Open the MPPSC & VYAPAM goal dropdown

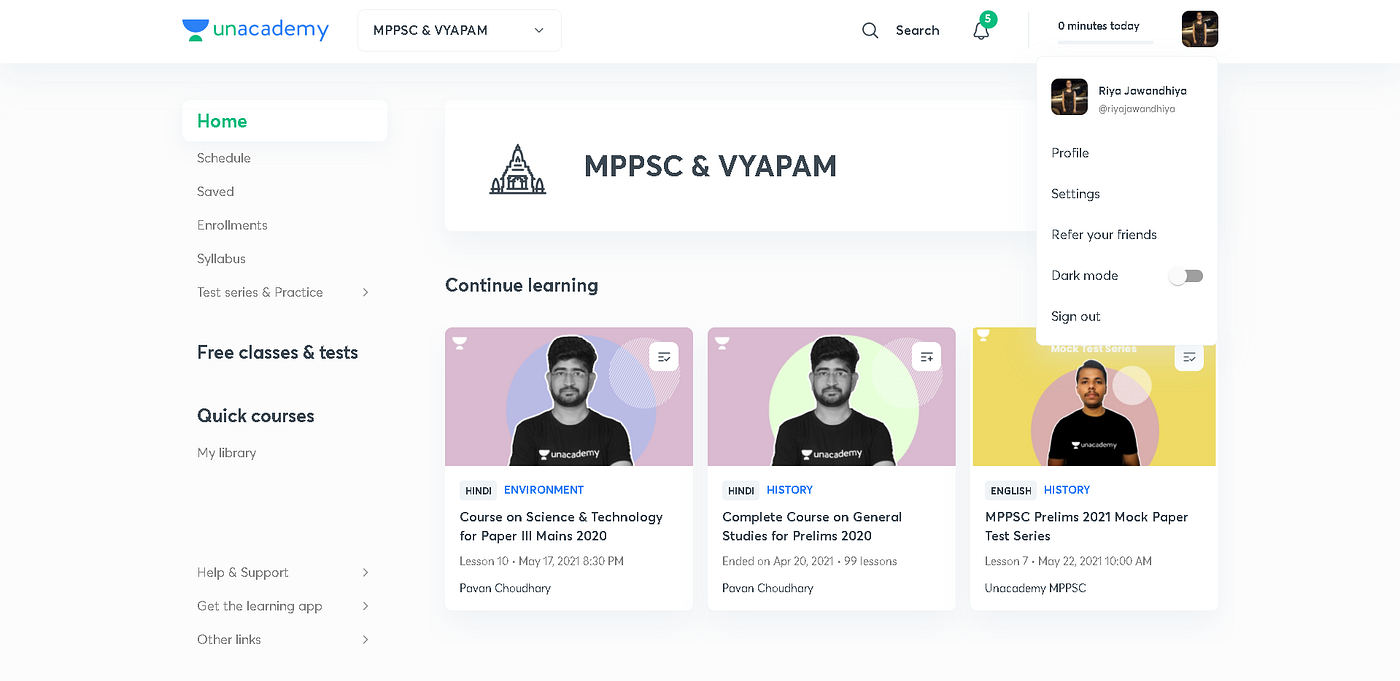pos(459,30)
